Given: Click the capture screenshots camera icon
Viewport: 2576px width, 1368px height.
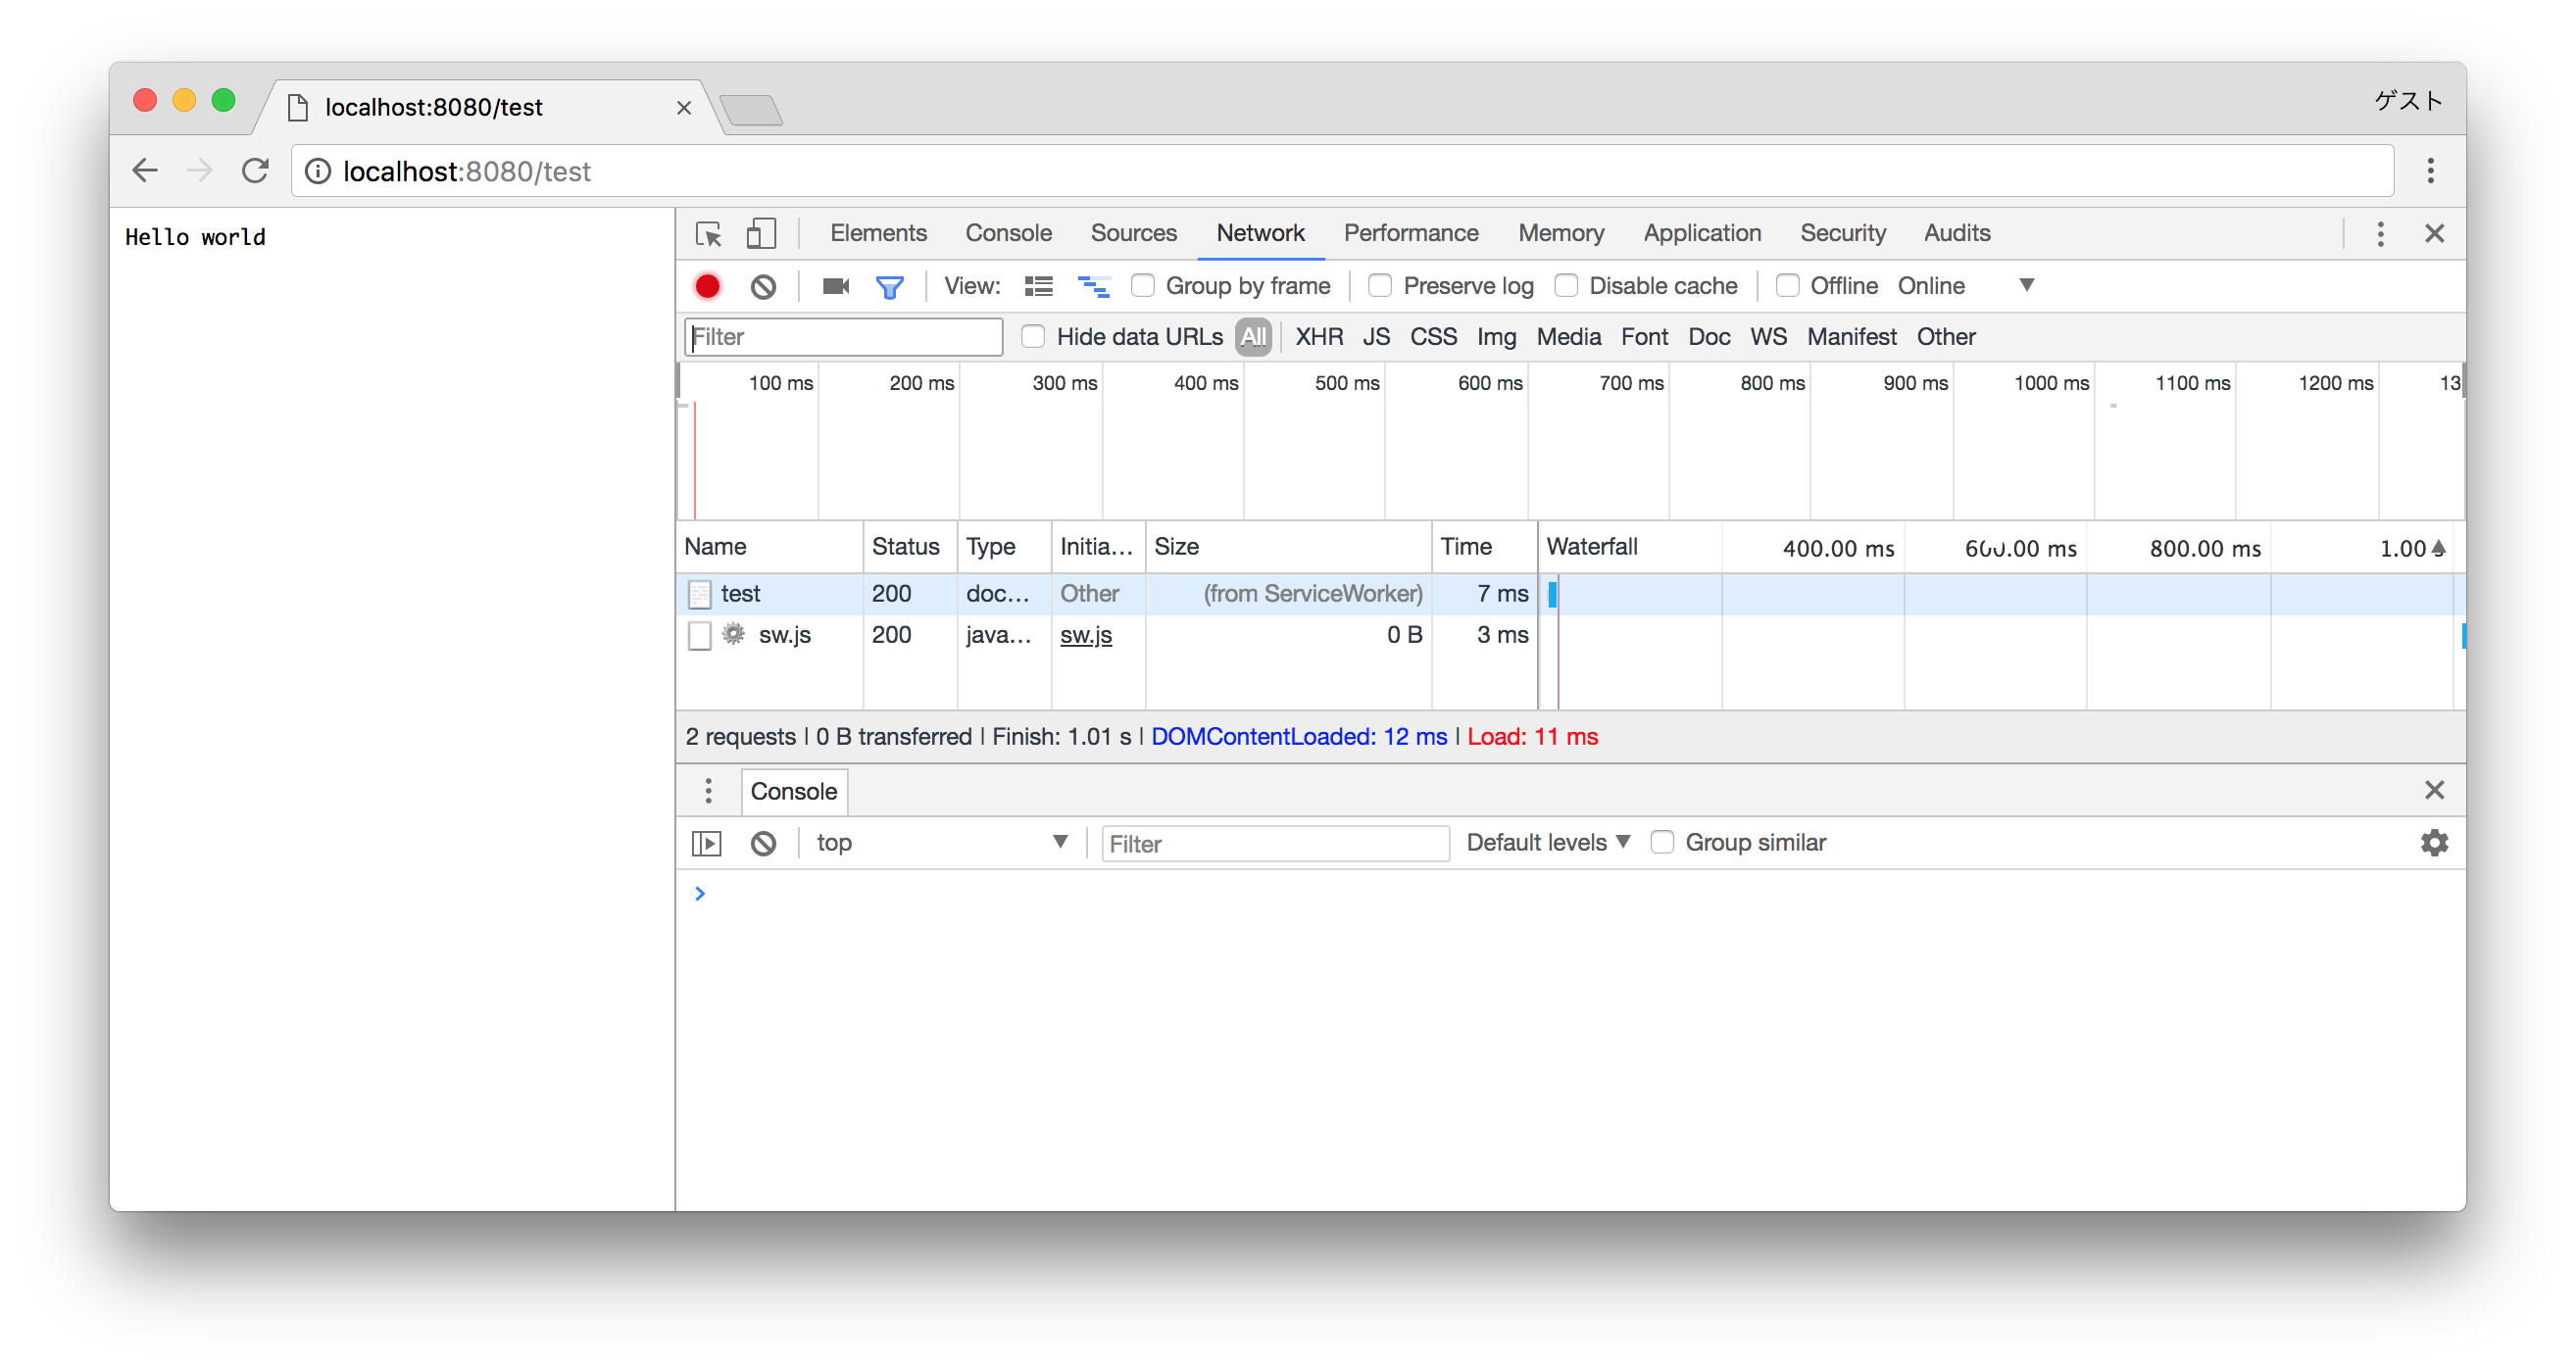Looking at the screenshot, I should [835, 286].
